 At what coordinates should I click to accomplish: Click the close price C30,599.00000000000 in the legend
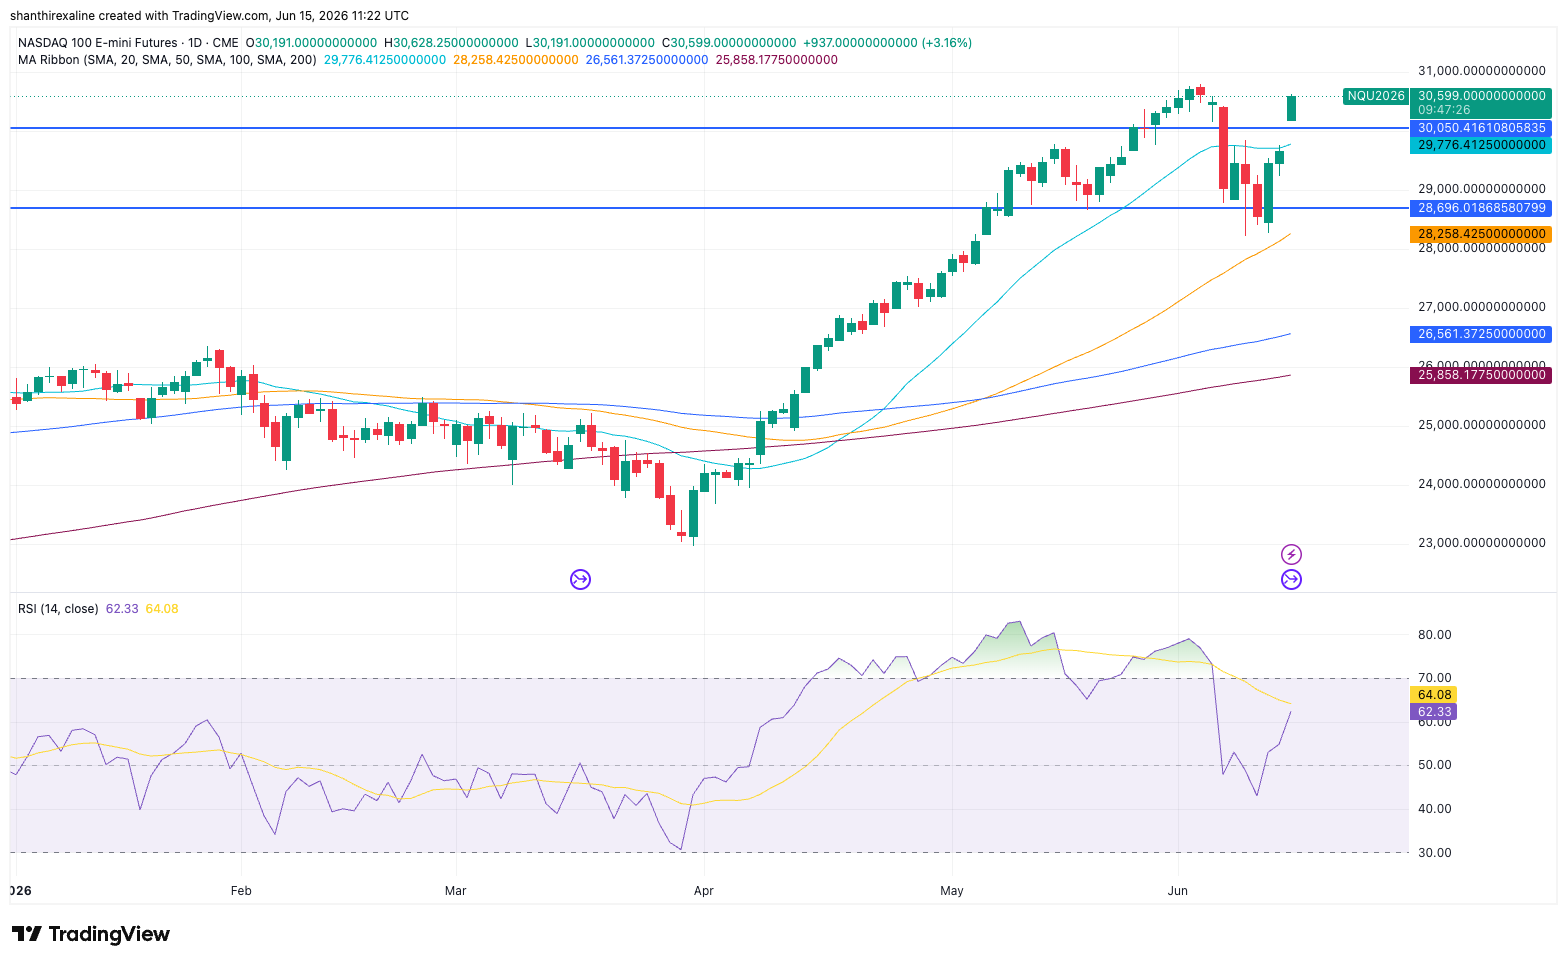click(x=729, y=43)
